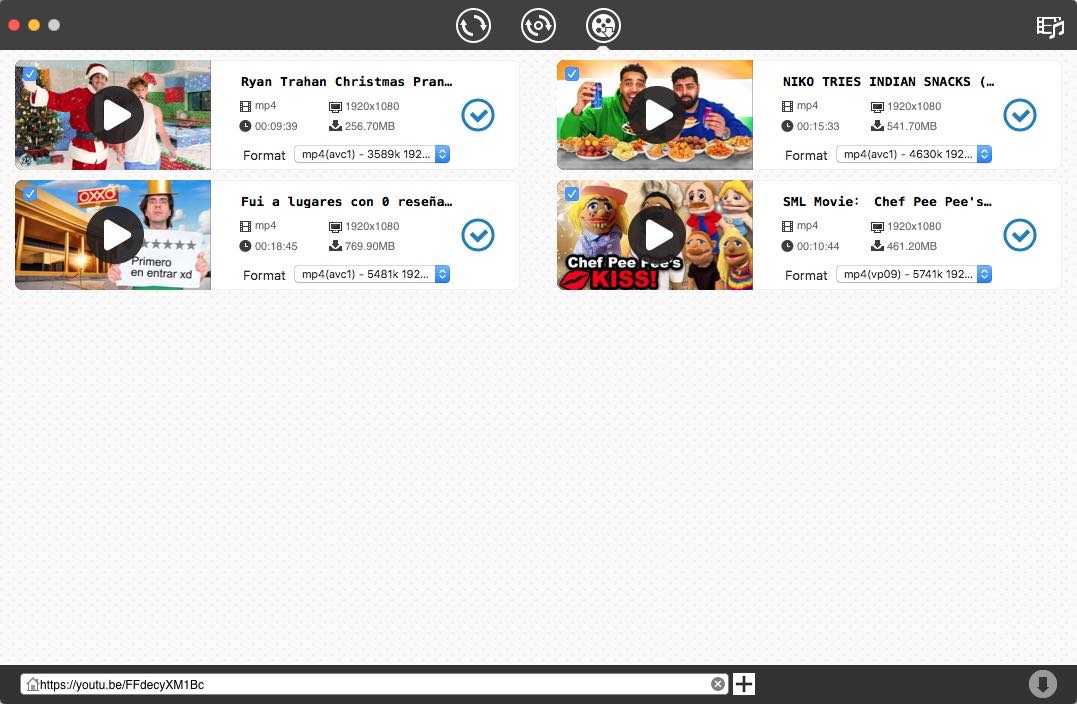Click the download size icon on SML Movie card
The width and height of the screenshot is (1077, 704).
[877, 245]
